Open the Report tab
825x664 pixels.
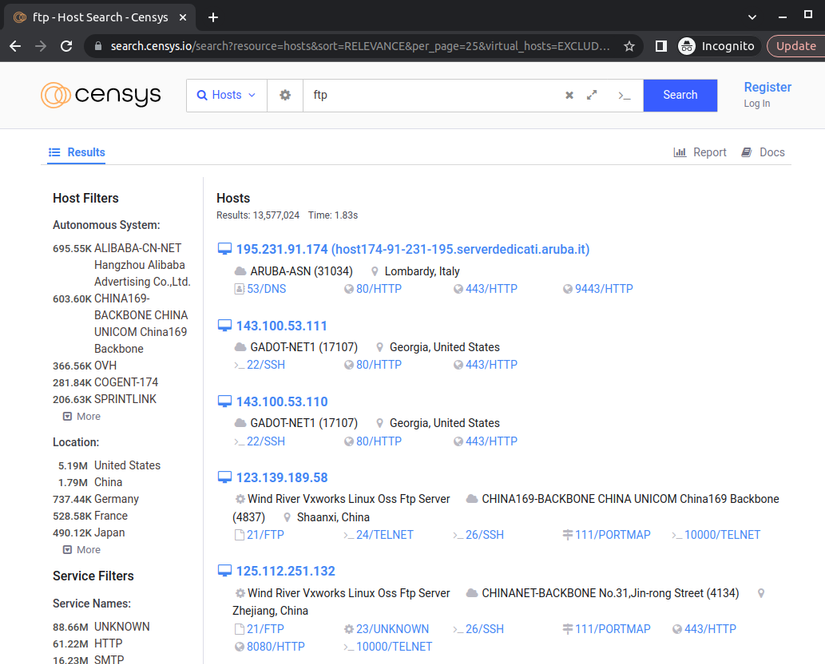(700, 152)
